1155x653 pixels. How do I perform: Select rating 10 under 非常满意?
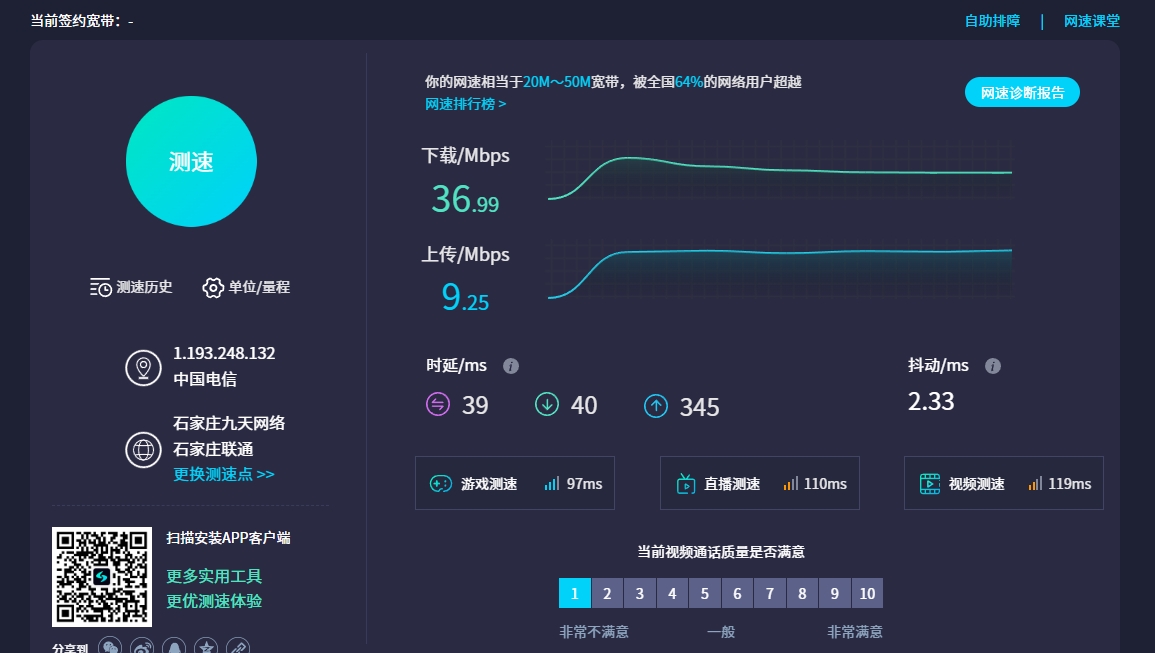point(866,593)
